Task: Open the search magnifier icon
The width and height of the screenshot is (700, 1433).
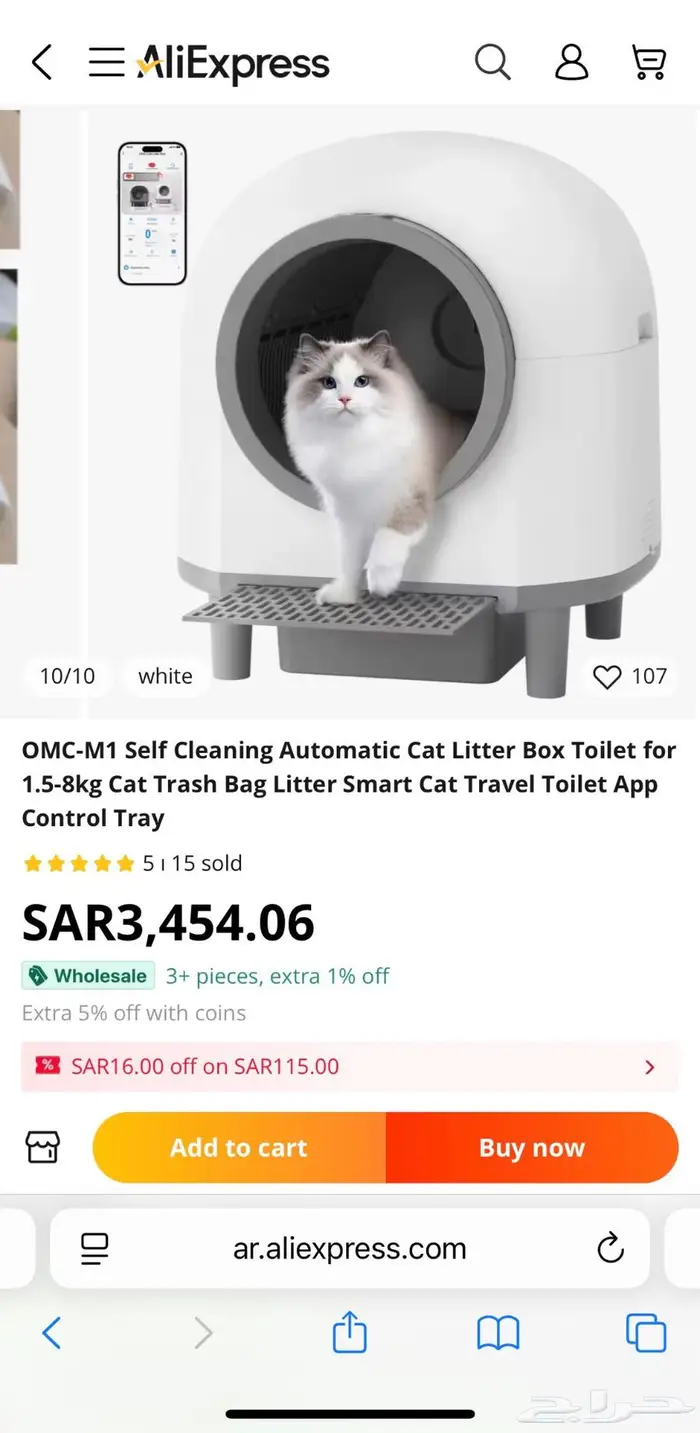Action: [492, 62]
